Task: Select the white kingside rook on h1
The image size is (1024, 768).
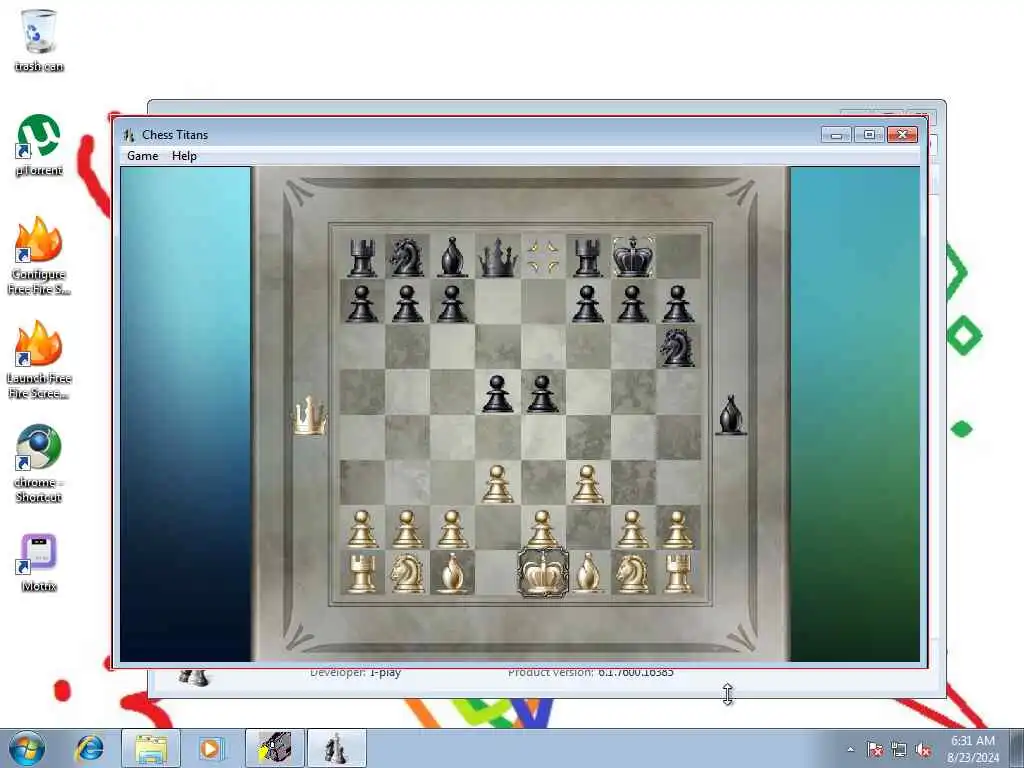Action: pos(677,573)
